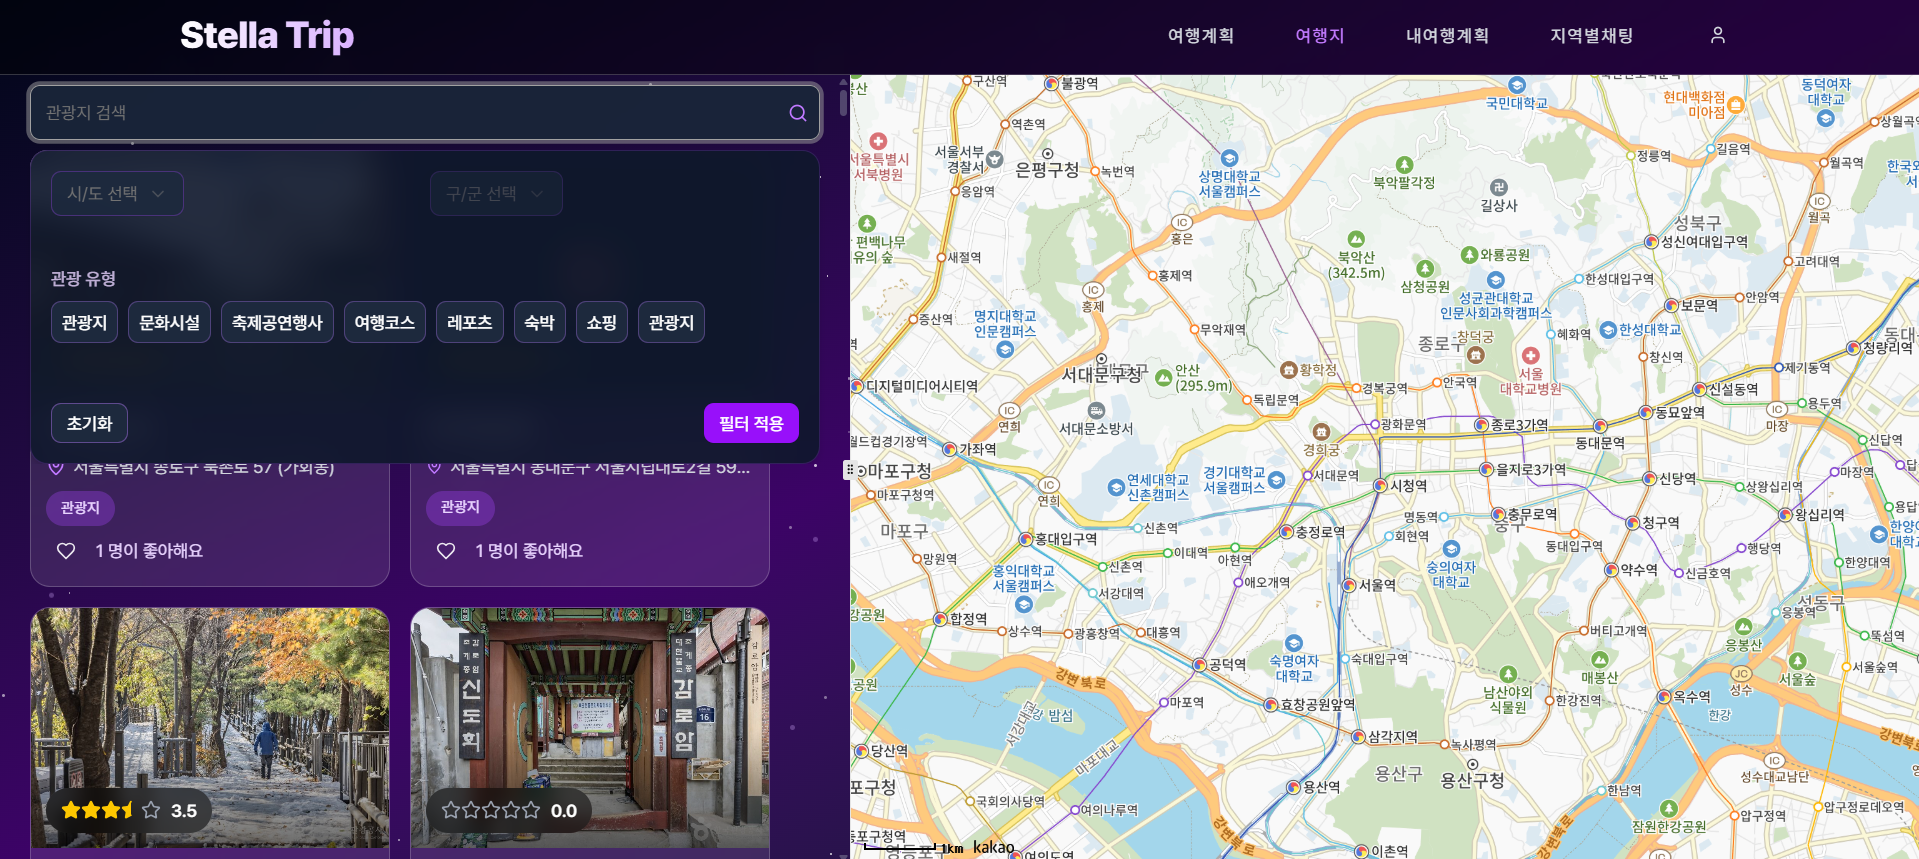Click 홍대입구역 station marker

[1025, 539]
